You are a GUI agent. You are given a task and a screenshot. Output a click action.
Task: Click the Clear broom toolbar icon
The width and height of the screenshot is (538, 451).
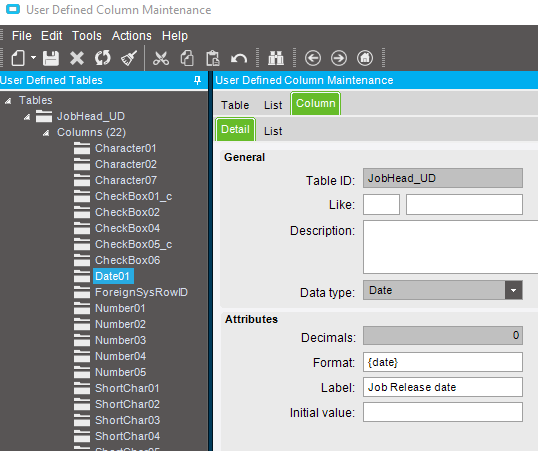tap(129, 58)
